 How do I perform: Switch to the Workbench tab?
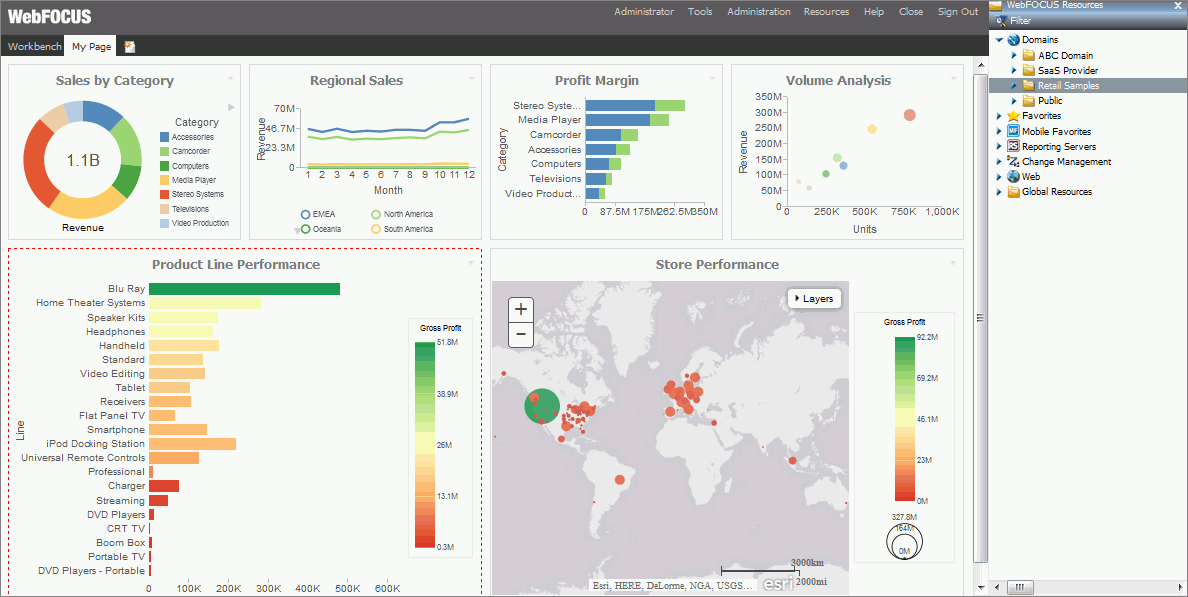pos(34,46)
